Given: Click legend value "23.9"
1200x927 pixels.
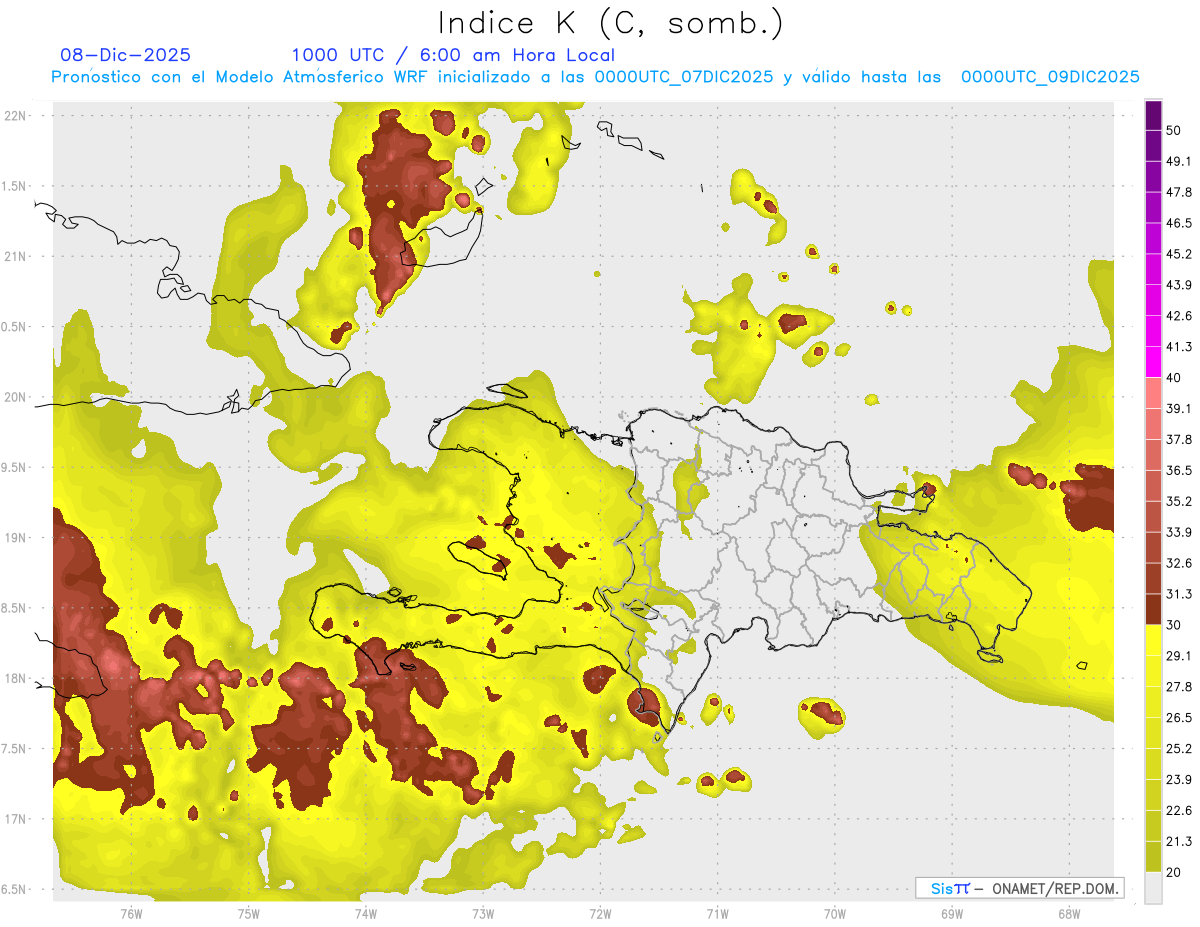Looking at the screenshot, I should tap(1179, 780).
